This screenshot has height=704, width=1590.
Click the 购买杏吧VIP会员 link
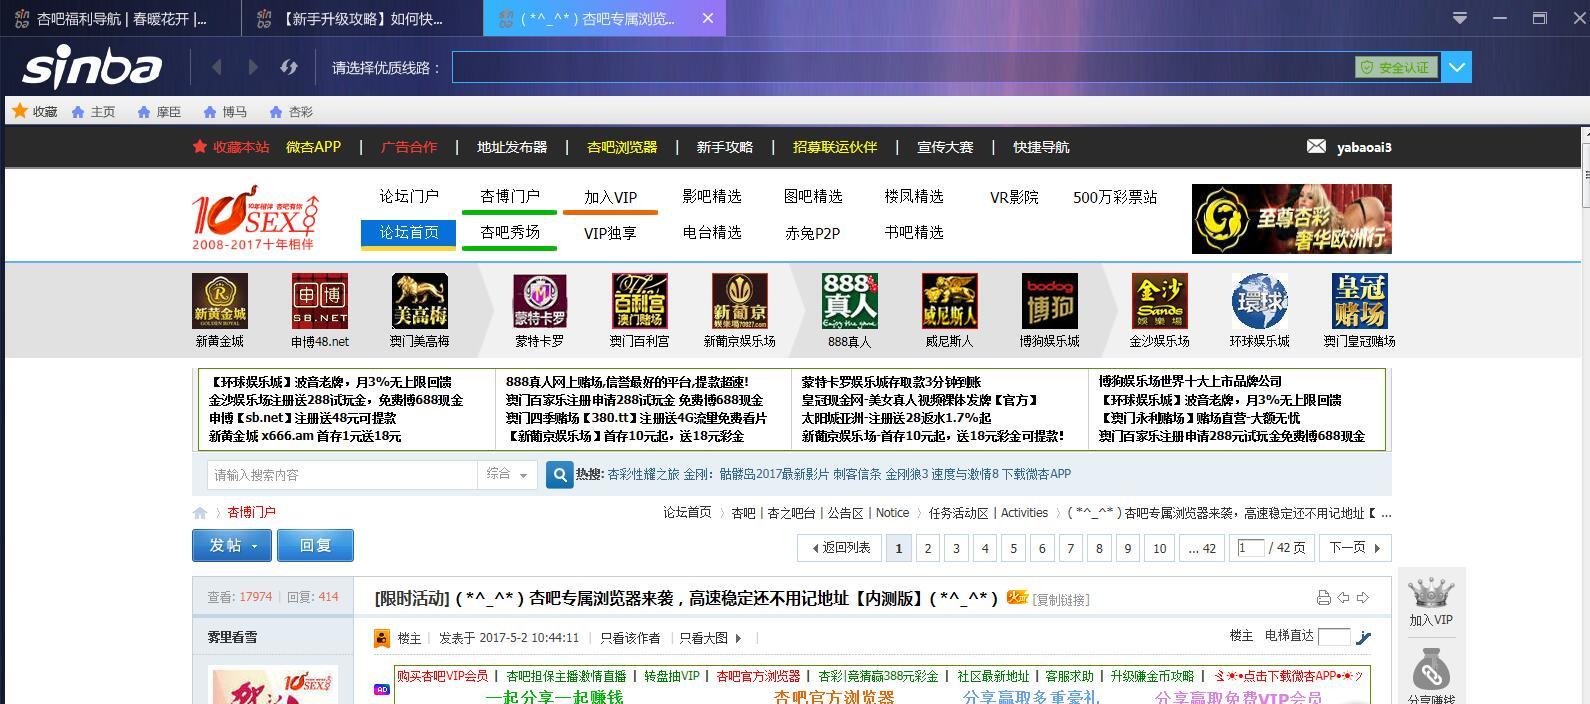[x=443, y=676]
